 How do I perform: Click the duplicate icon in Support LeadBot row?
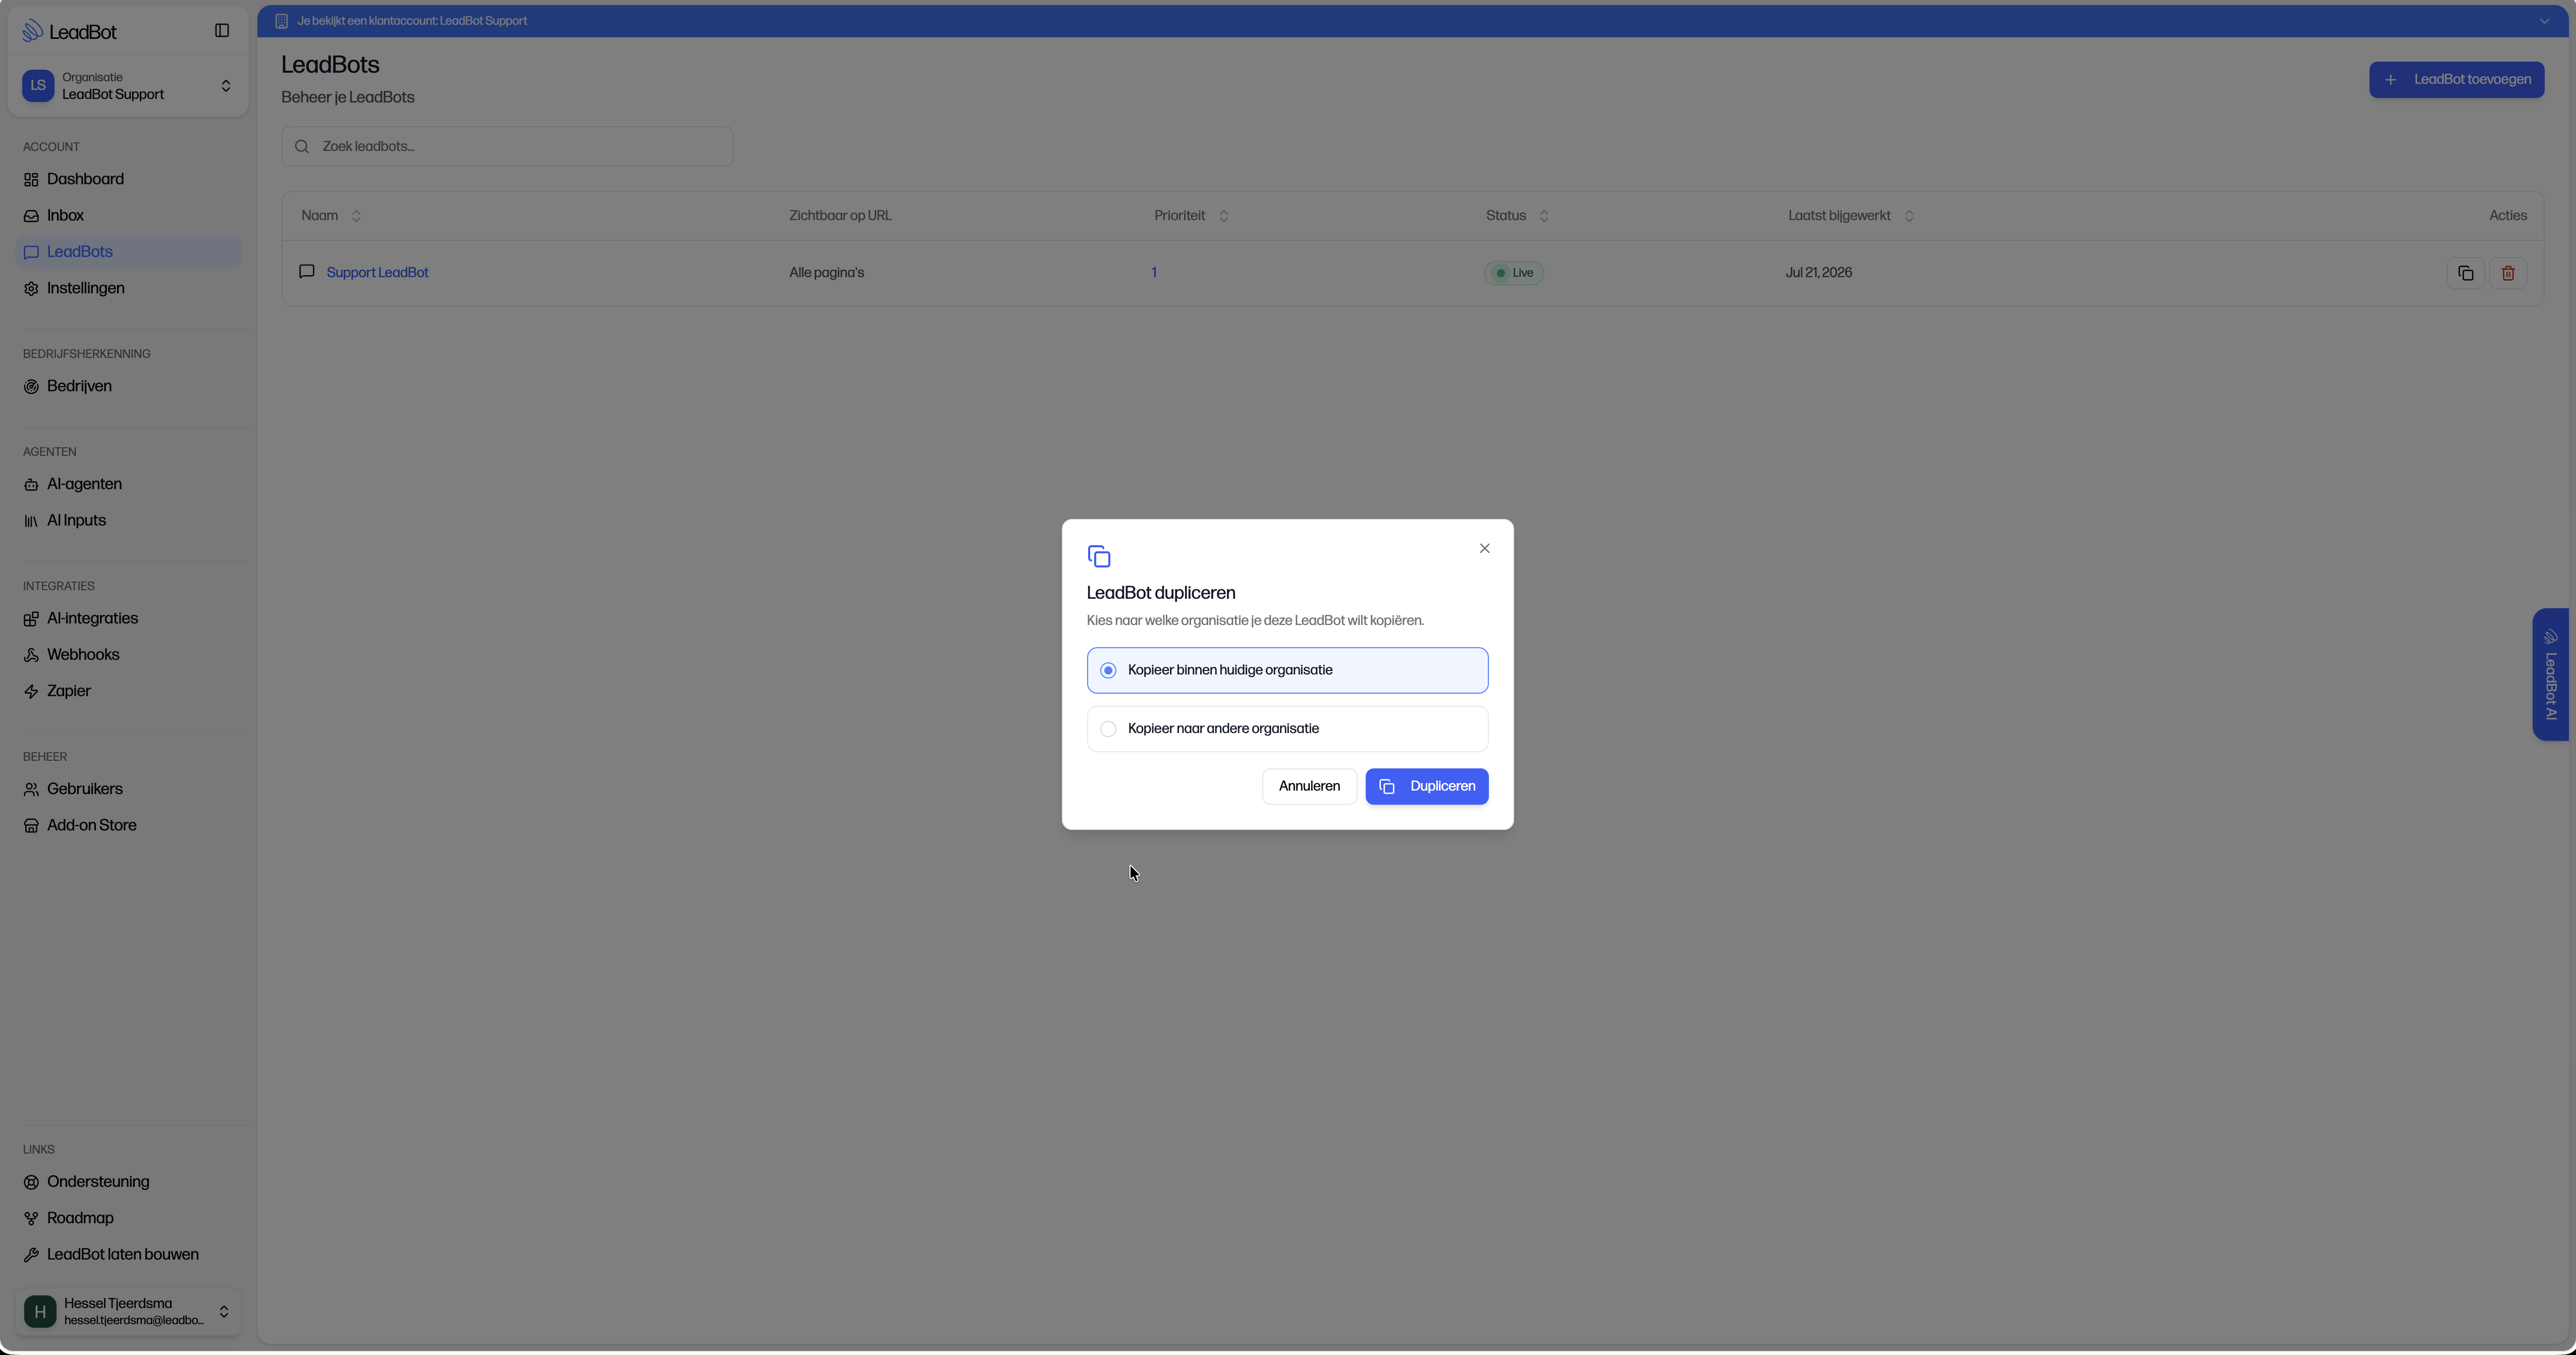[2465, 273]
